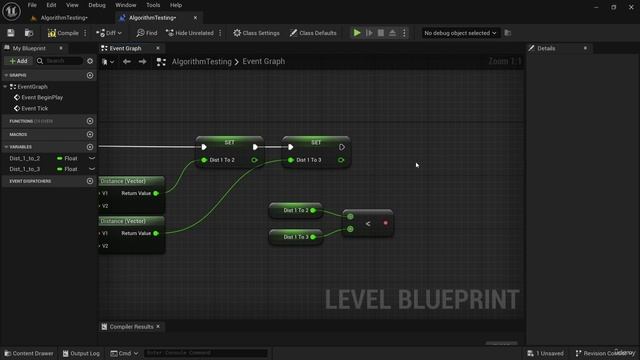Screen dimensions: 640x360
Task: Open the Output Log
Action: click(x=81, y=353)
